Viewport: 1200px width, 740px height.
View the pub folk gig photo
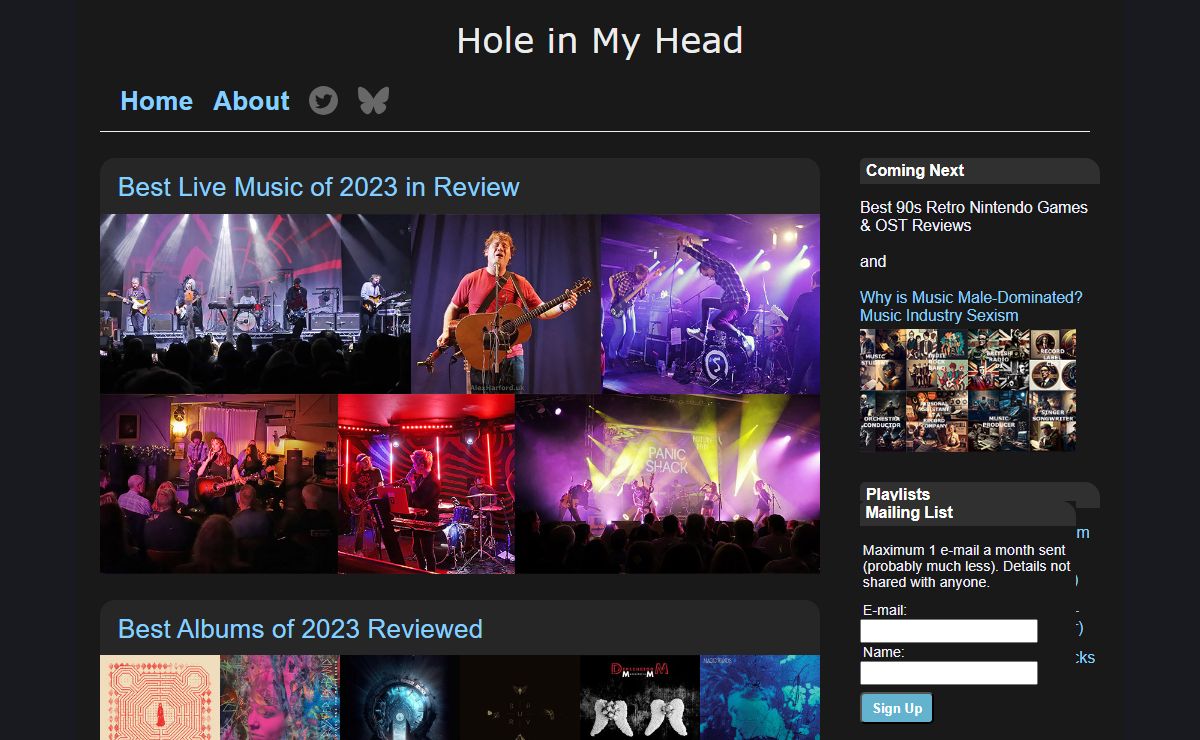[219, 484]
